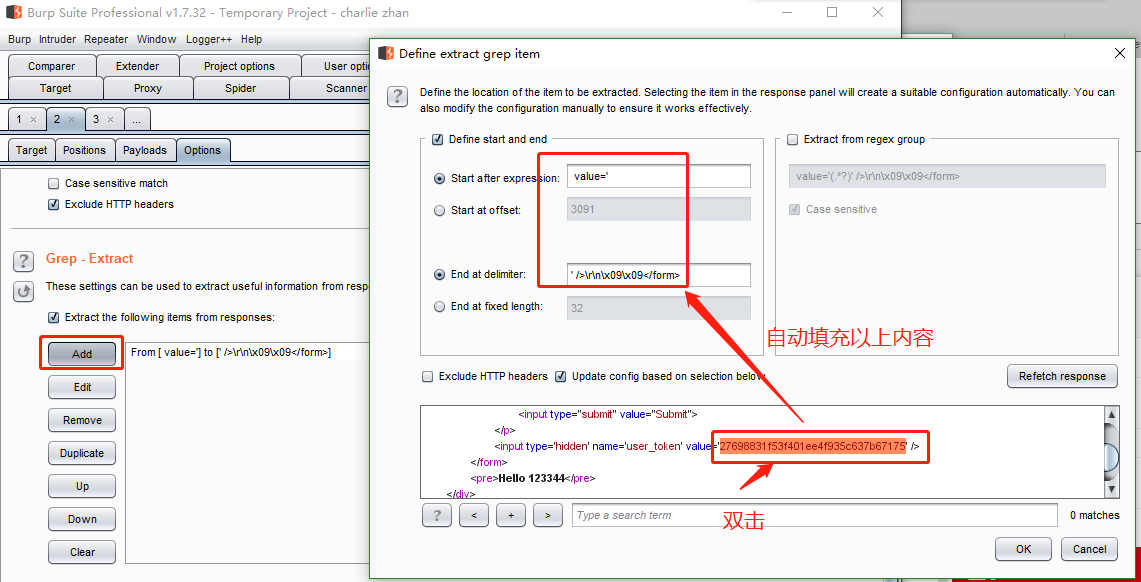Click the Up button
The image size is (1141, 582).
82,486
